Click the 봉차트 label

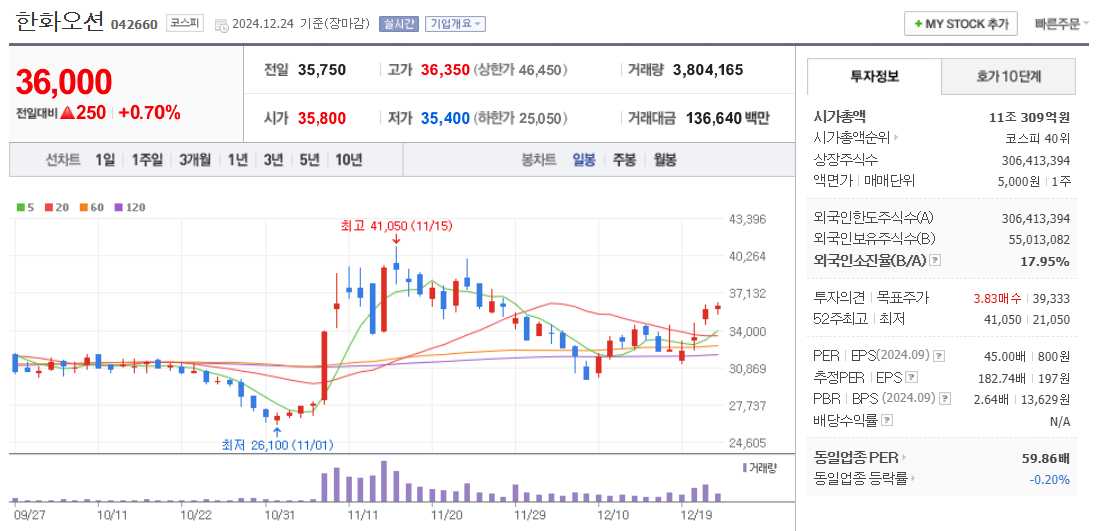(x=538, y=160)
